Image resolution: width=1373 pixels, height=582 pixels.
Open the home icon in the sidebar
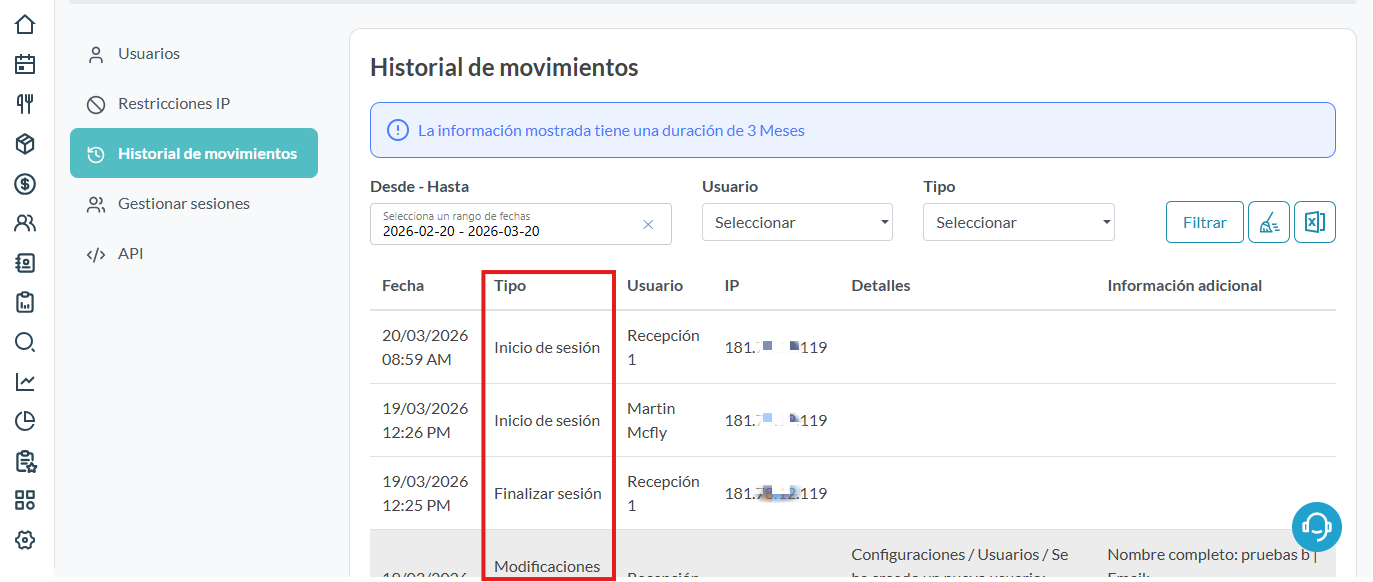pyautogui.click(x=25, y=24)
